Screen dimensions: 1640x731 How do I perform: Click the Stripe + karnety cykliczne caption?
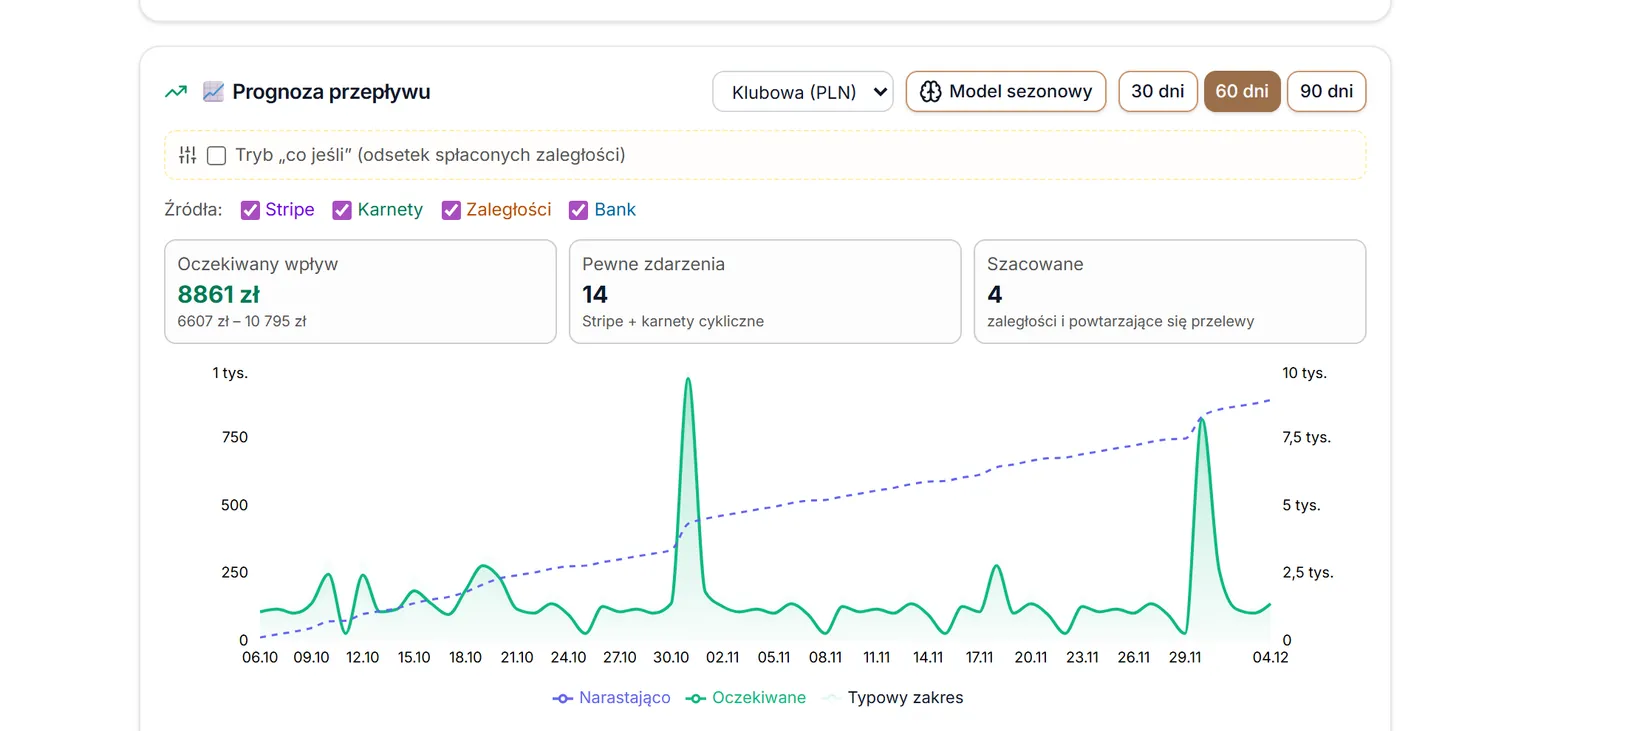pyautogui.click(x=673, y=321)
